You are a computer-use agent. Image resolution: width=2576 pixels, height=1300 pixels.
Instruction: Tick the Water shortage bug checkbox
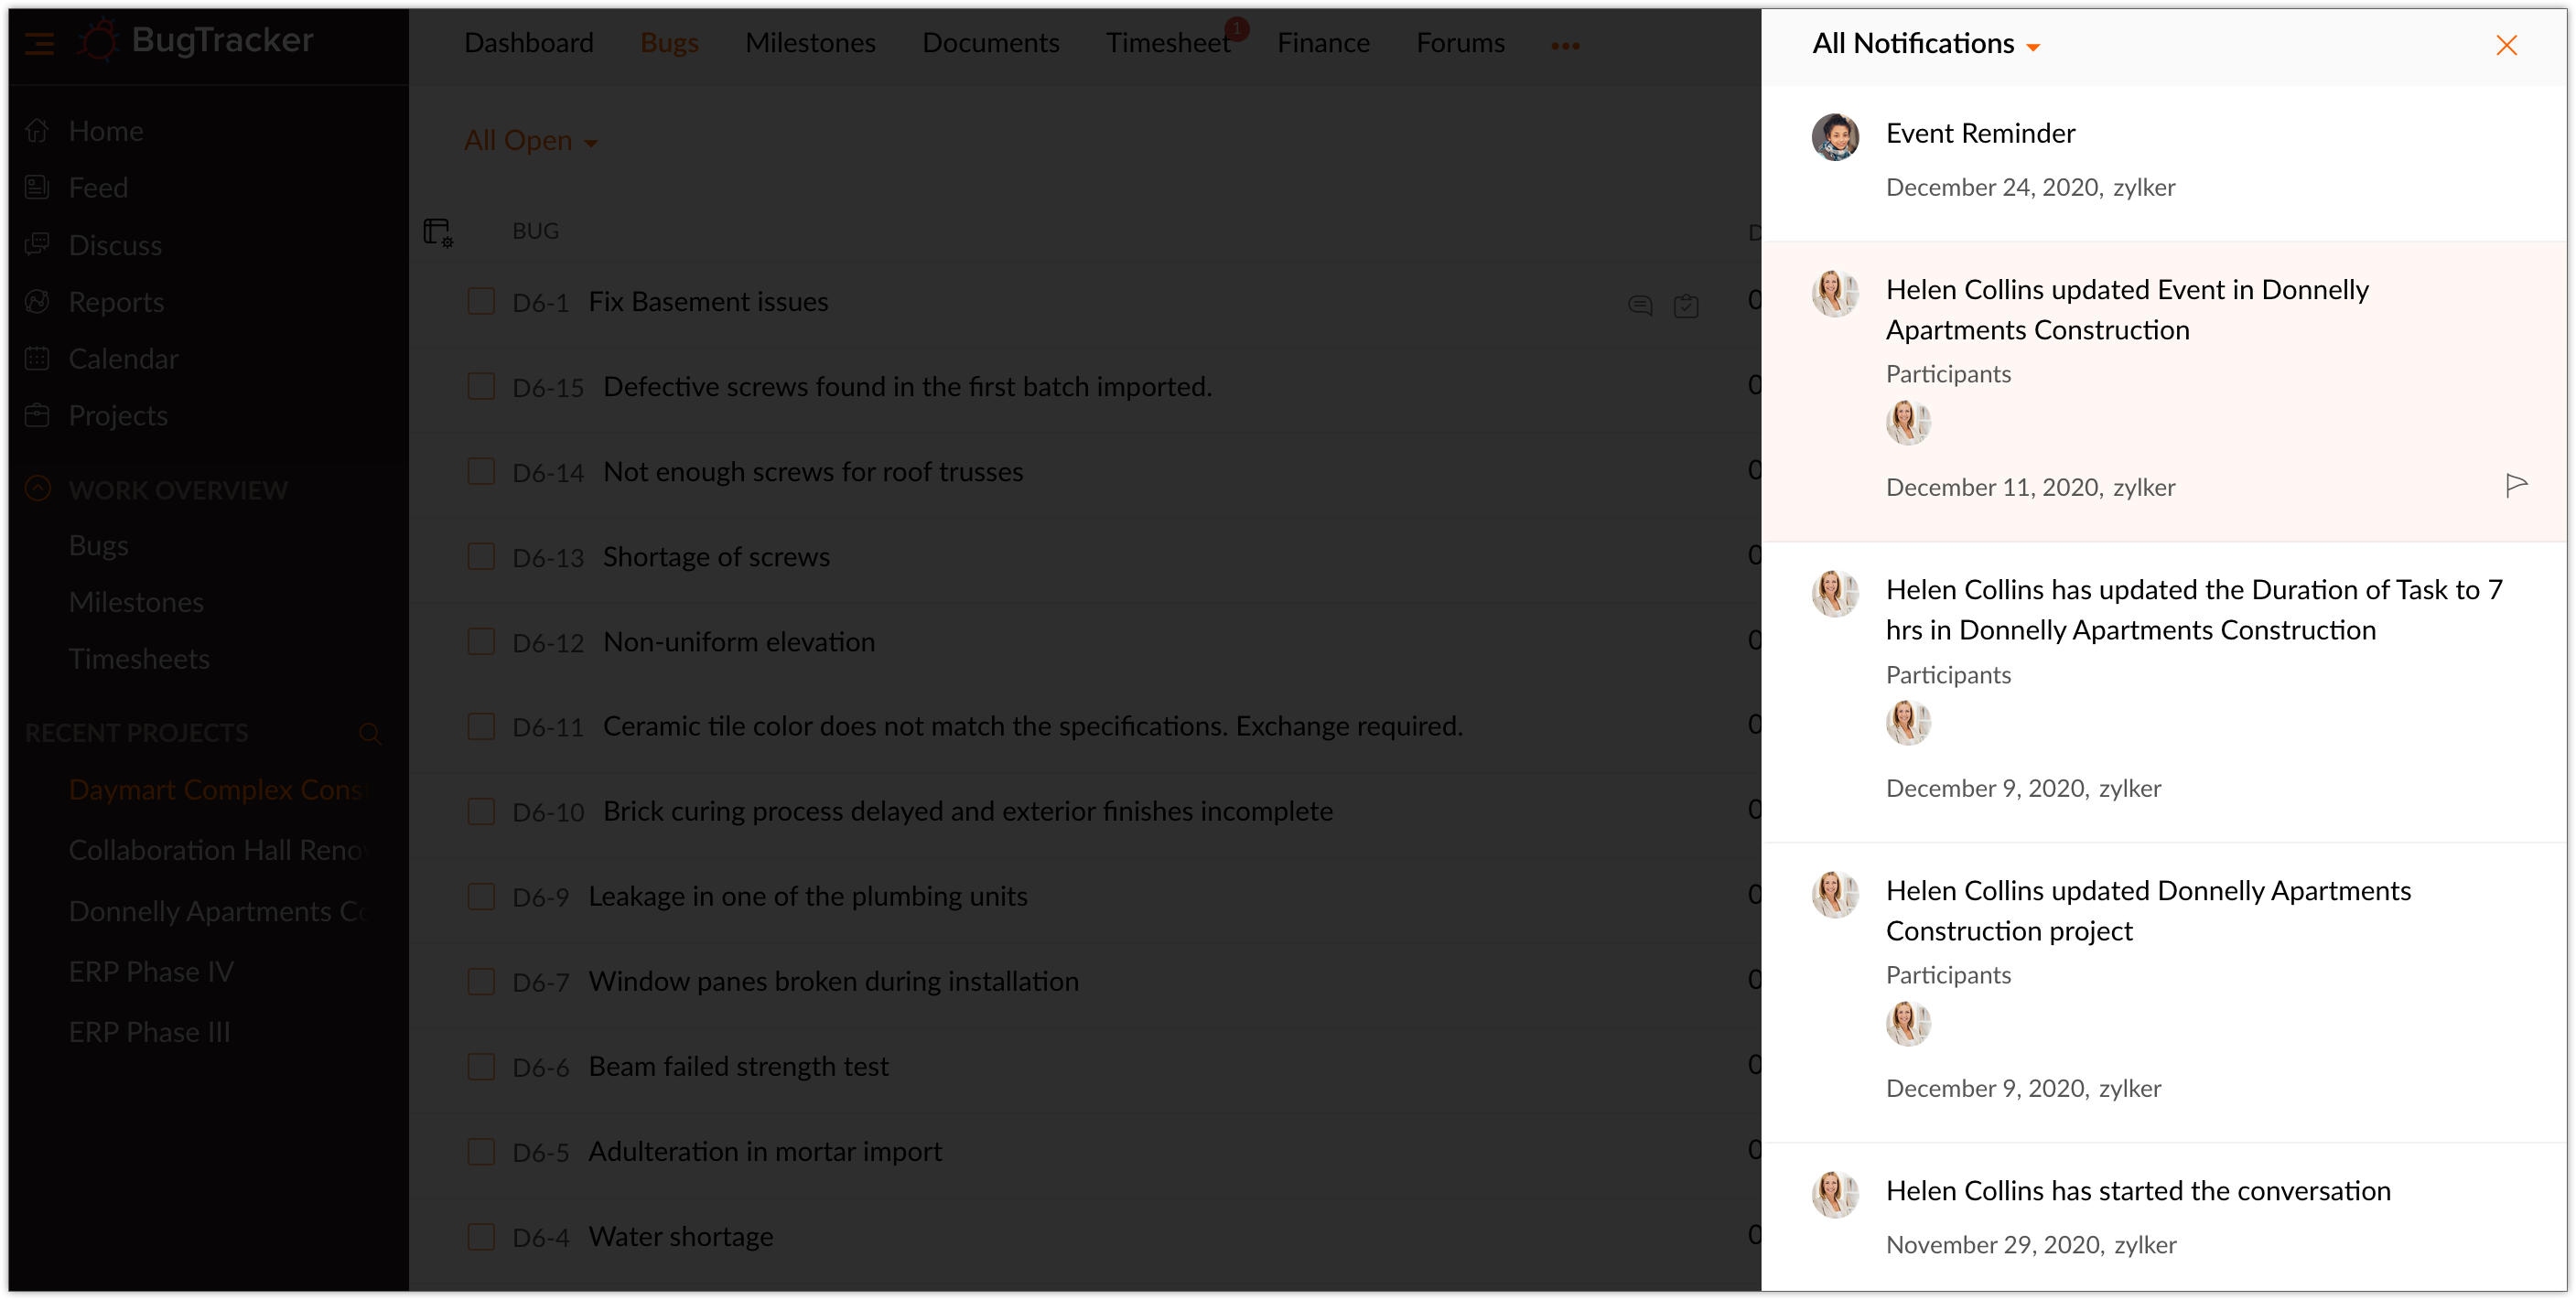(481, 1237)
